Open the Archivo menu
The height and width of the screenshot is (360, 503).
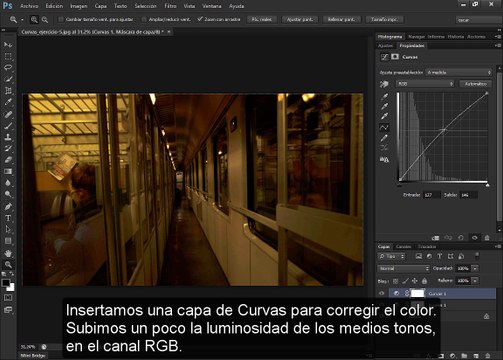point(29,6)
